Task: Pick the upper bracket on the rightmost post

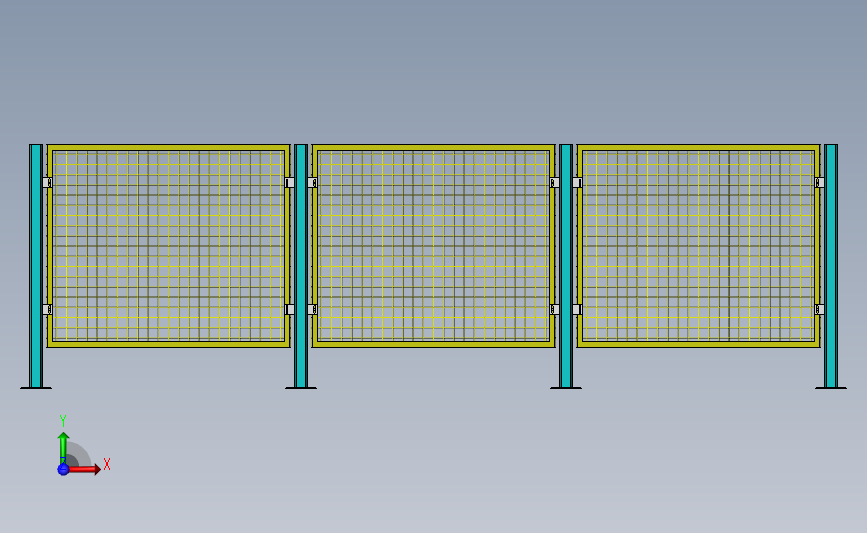Action: [819, 182]
